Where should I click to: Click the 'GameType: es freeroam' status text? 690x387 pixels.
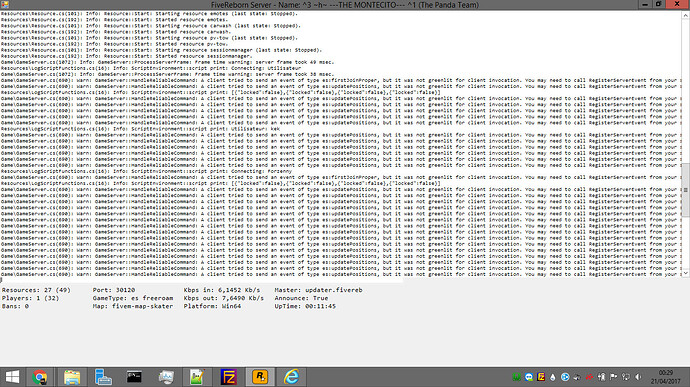[x=133, y=298]
